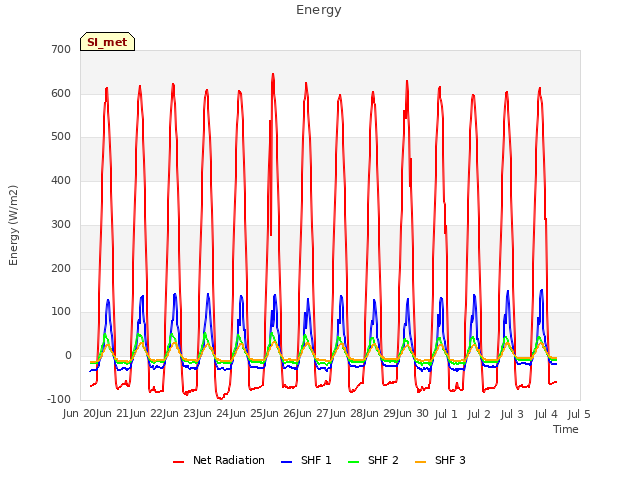Click the 500 y-axis tick label

(61, 137)
